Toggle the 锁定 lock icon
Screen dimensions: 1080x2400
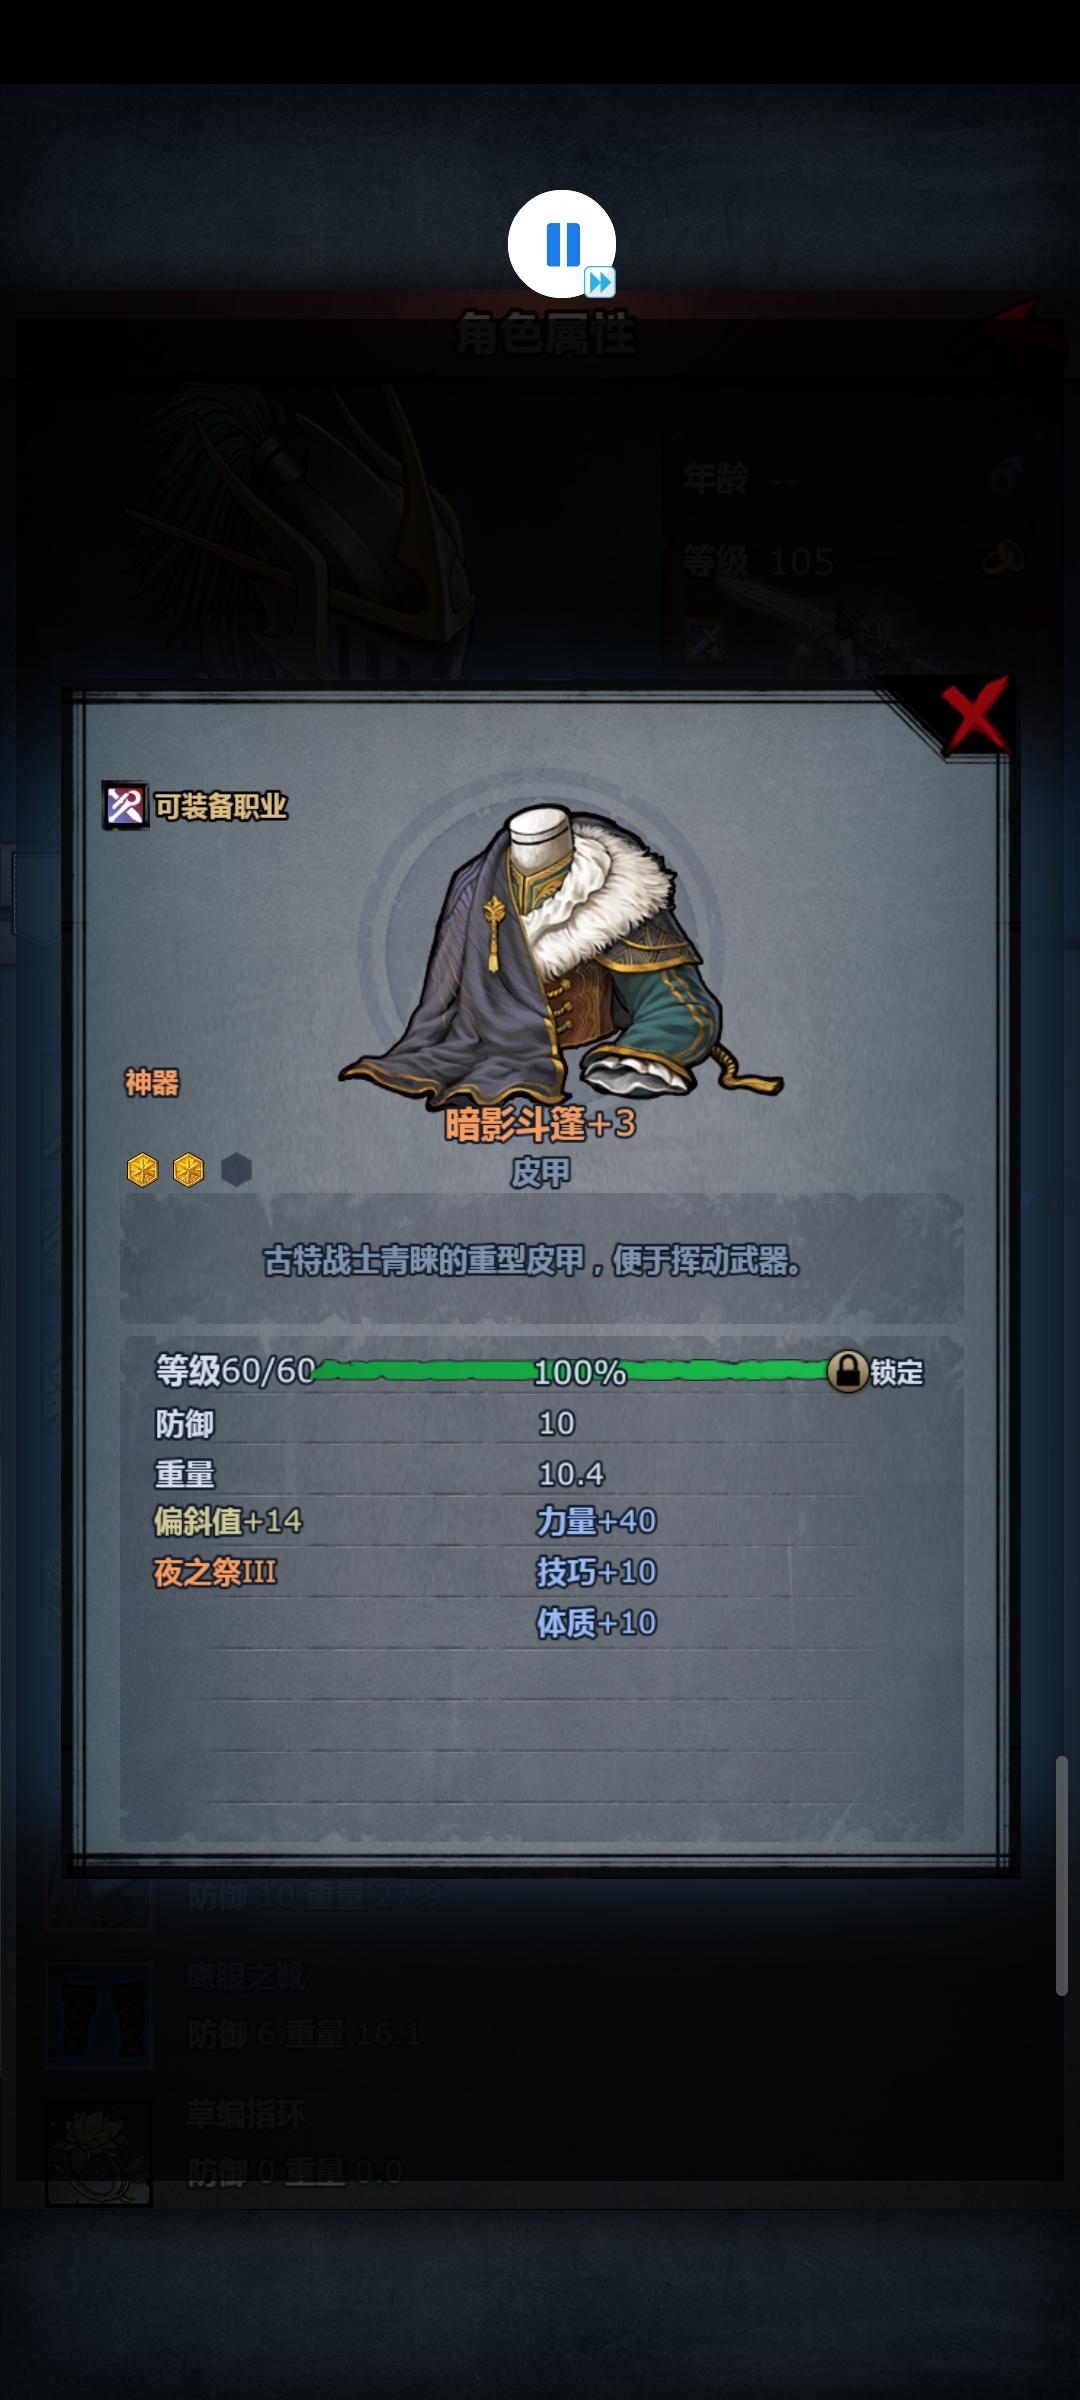tap(847, 1371)
